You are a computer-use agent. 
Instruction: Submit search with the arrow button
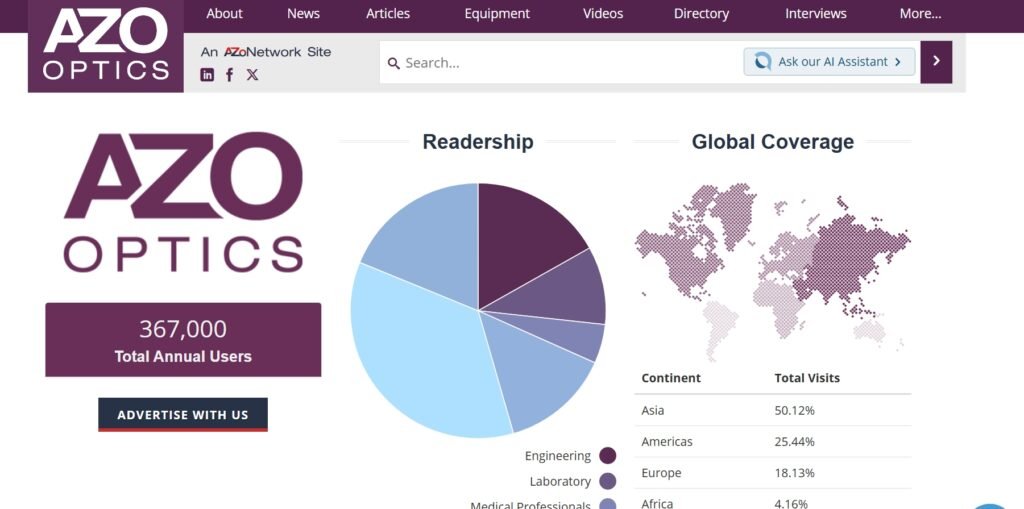(936, 61)
